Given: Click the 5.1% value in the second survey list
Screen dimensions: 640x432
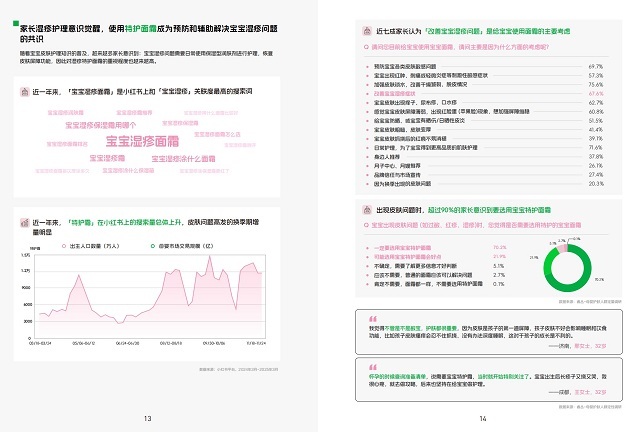Looking at the screenshot, I should click(499, 266).
